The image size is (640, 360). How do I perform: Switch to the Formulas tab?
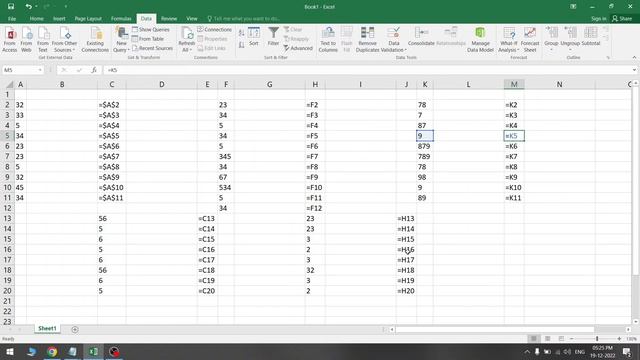point(121,18)
